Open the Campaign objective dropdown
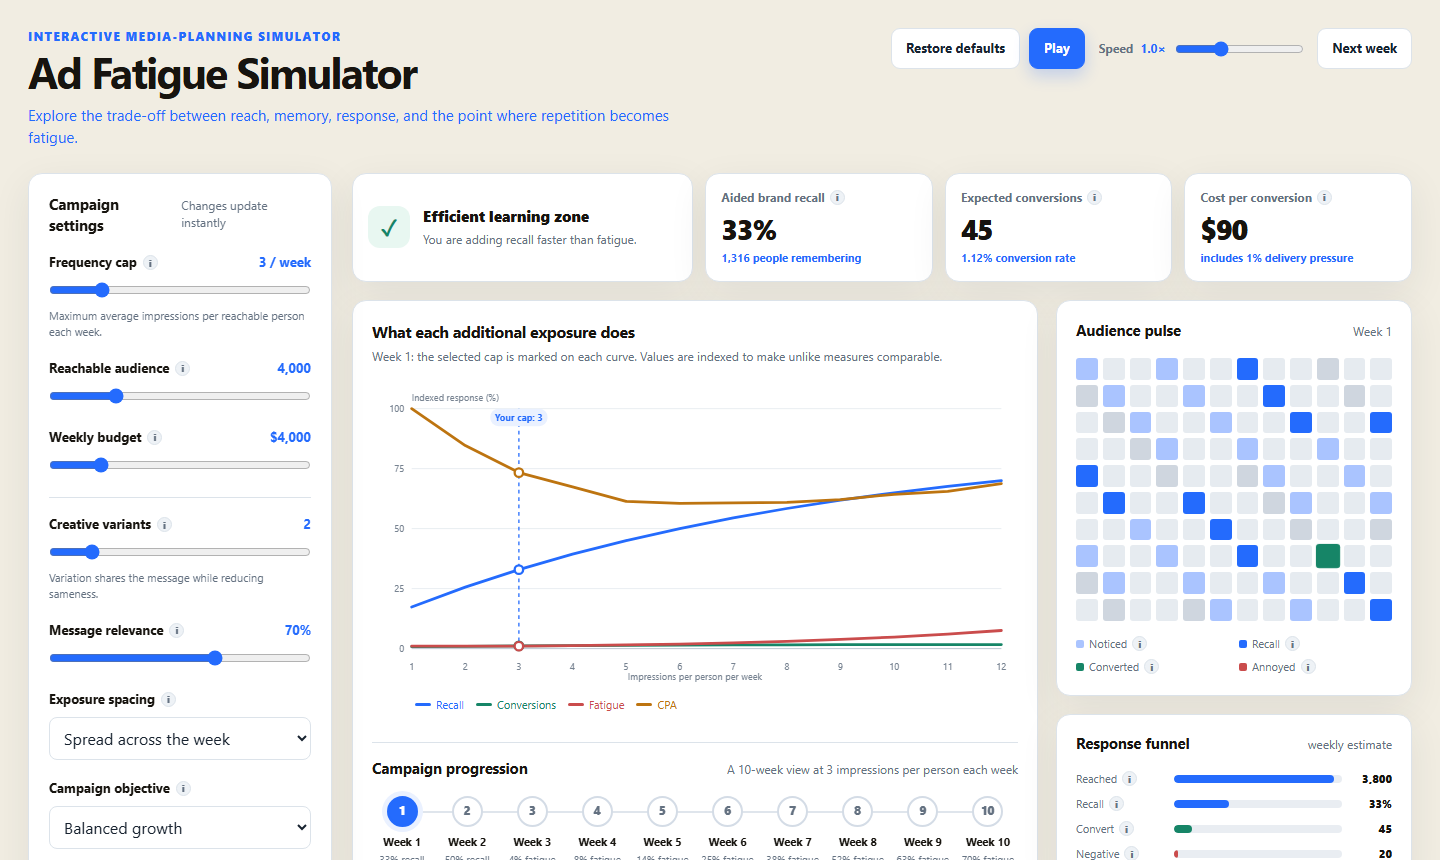The width and height of the screenshot is (1440, 860). (x=180, y=828)
